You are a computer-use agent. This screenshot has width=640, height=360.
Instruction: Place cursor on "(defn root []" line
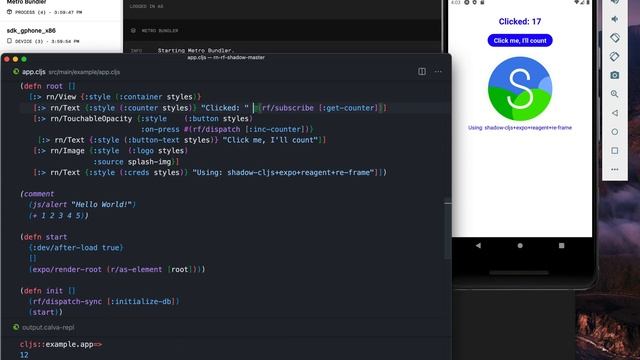coord(48,86)
